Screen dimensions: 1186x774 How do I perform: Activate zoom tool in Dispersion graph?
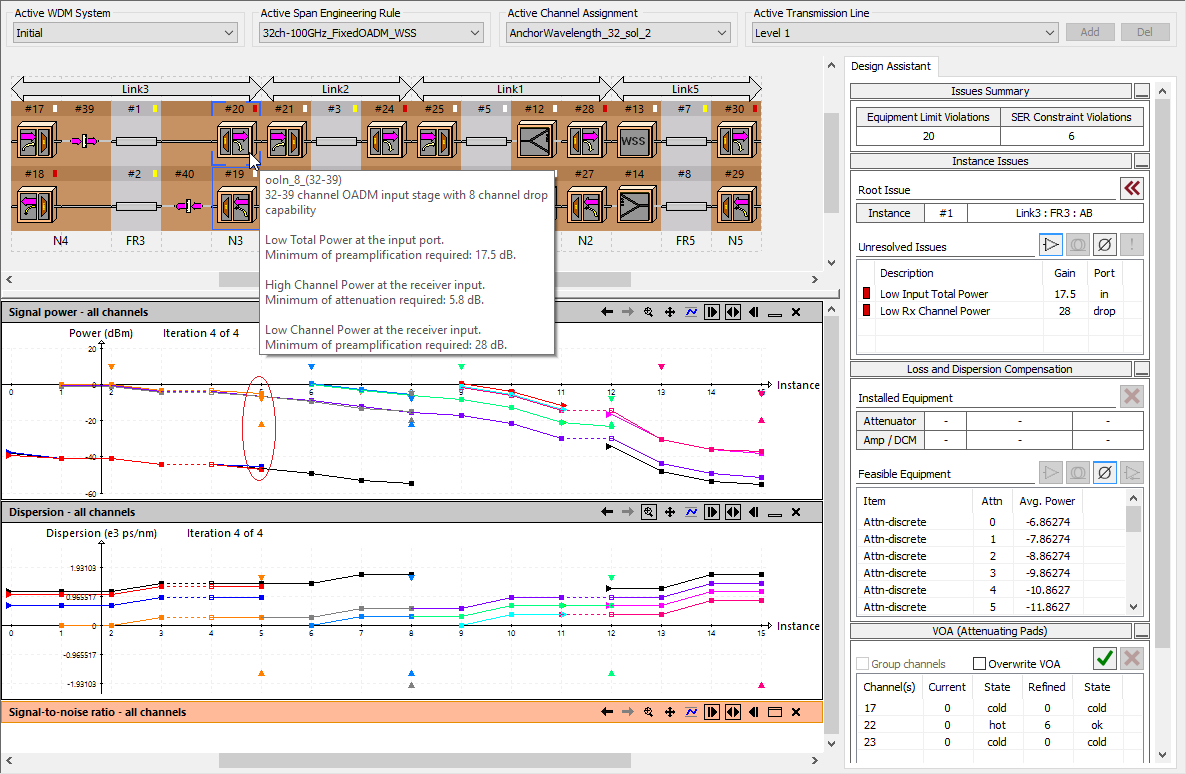click(648, 512)
